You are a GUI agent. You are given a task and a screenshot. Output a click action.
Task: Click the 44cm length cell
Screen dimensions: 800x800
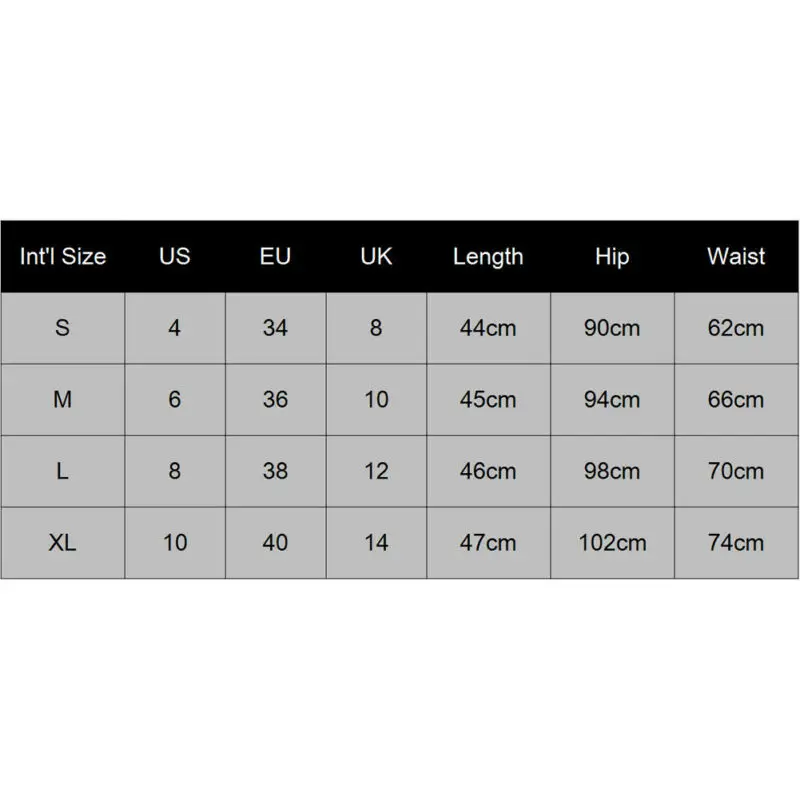click(x=488, y=328)
